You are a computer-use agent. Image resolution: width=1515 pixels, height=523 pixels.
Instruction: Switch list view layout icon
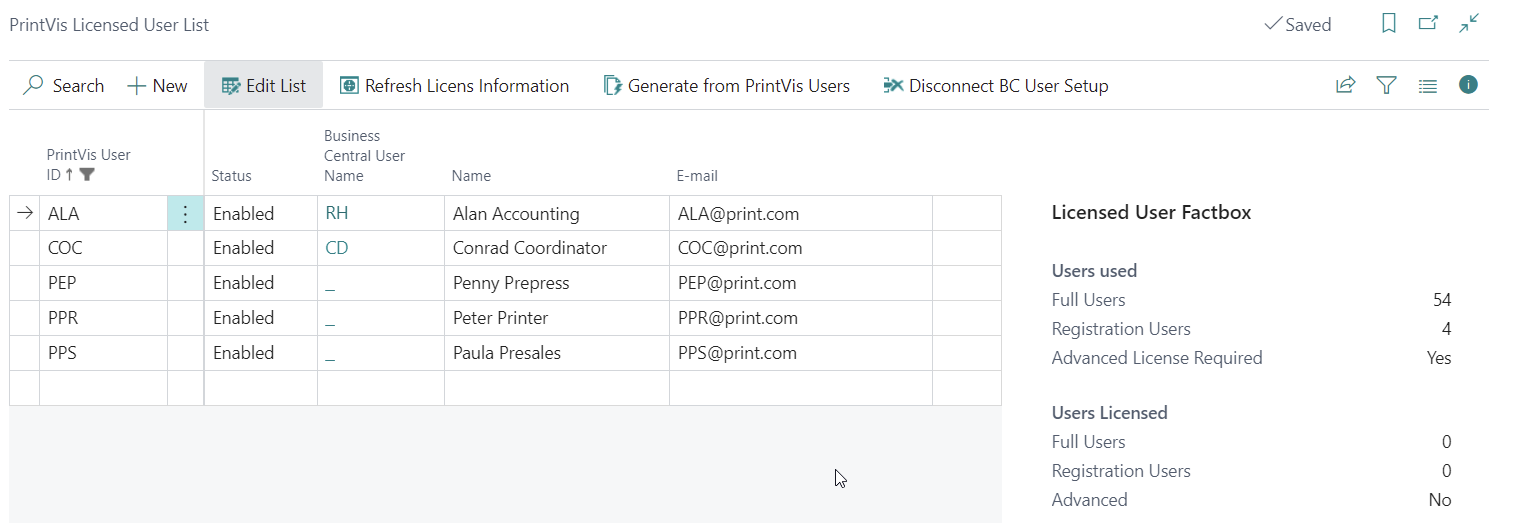[1428, 86]
